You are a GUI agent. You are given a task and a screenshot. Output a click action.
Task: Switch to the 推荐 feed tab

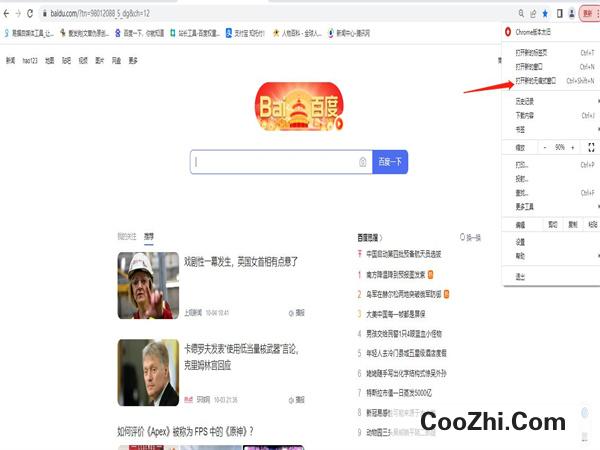coord(148,237)
